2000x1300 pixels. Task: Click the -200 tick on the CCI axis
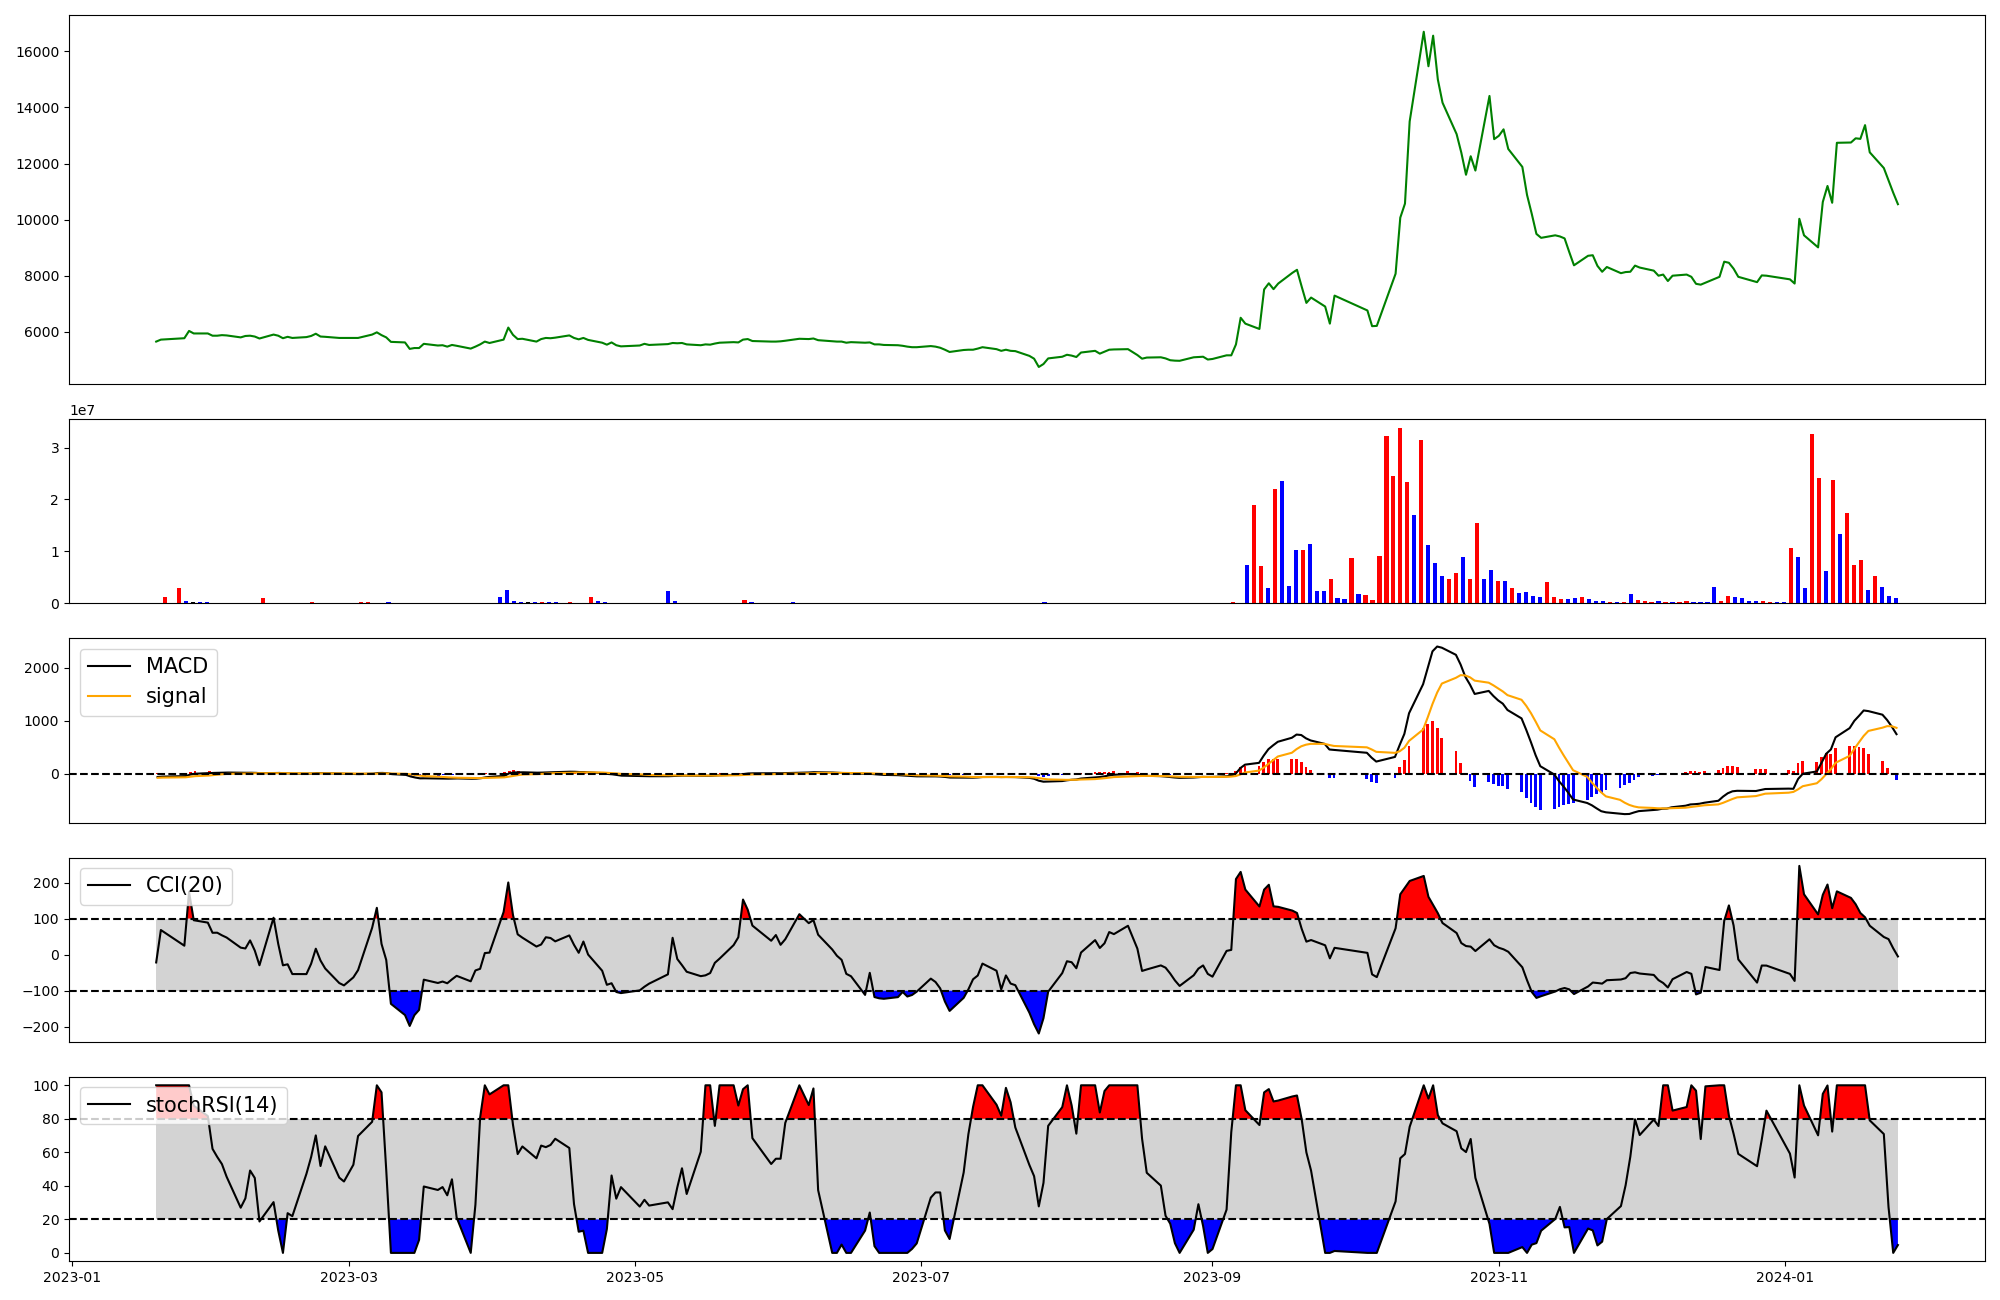(x=40, y=1028)
